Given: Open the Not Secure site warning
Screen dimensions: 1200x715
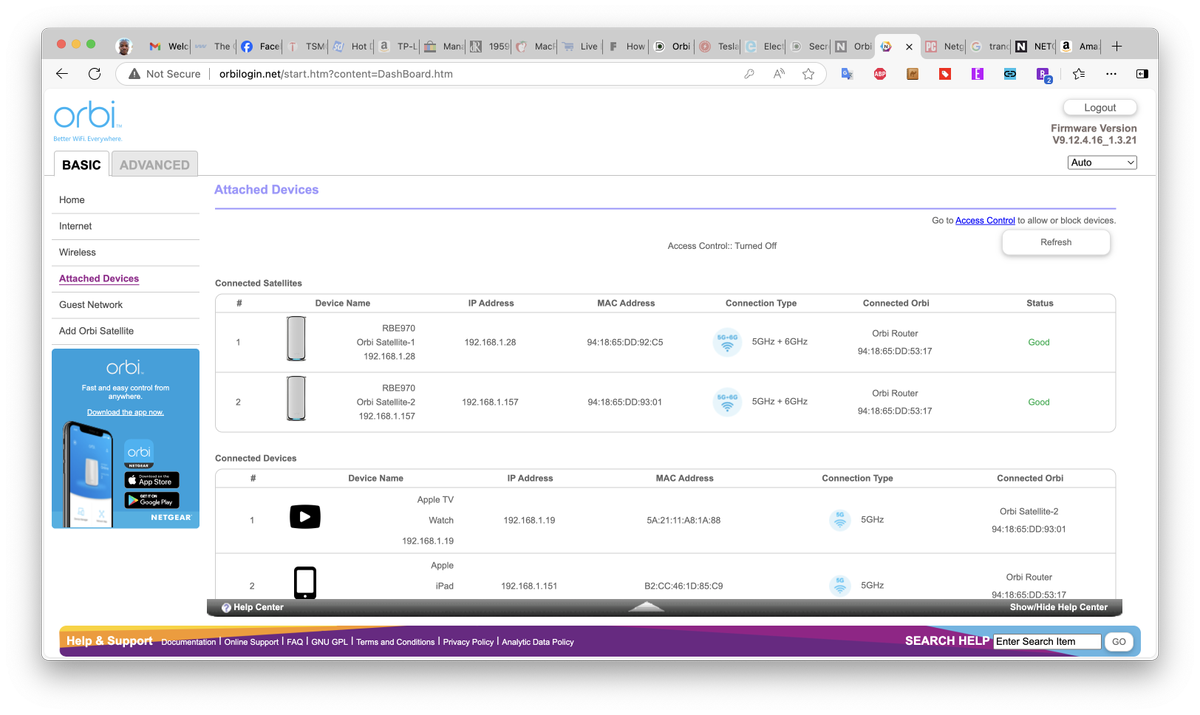Looking at the screenshot, I should (163, 74).
